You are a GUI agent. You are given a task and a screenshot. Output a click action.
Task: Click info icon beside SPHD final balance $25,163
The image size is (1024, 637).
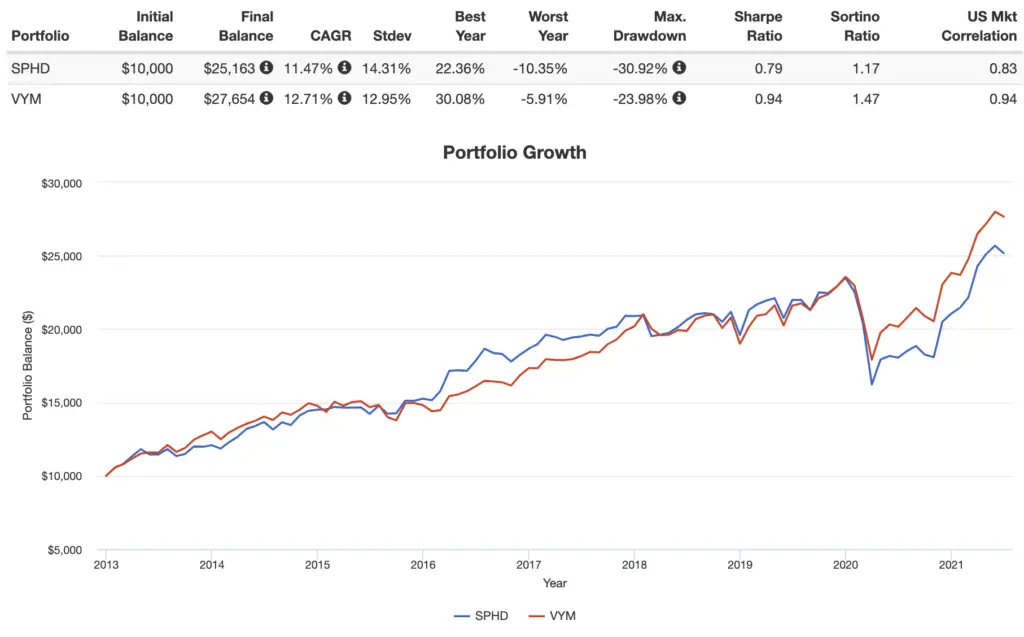coord(266,68)
